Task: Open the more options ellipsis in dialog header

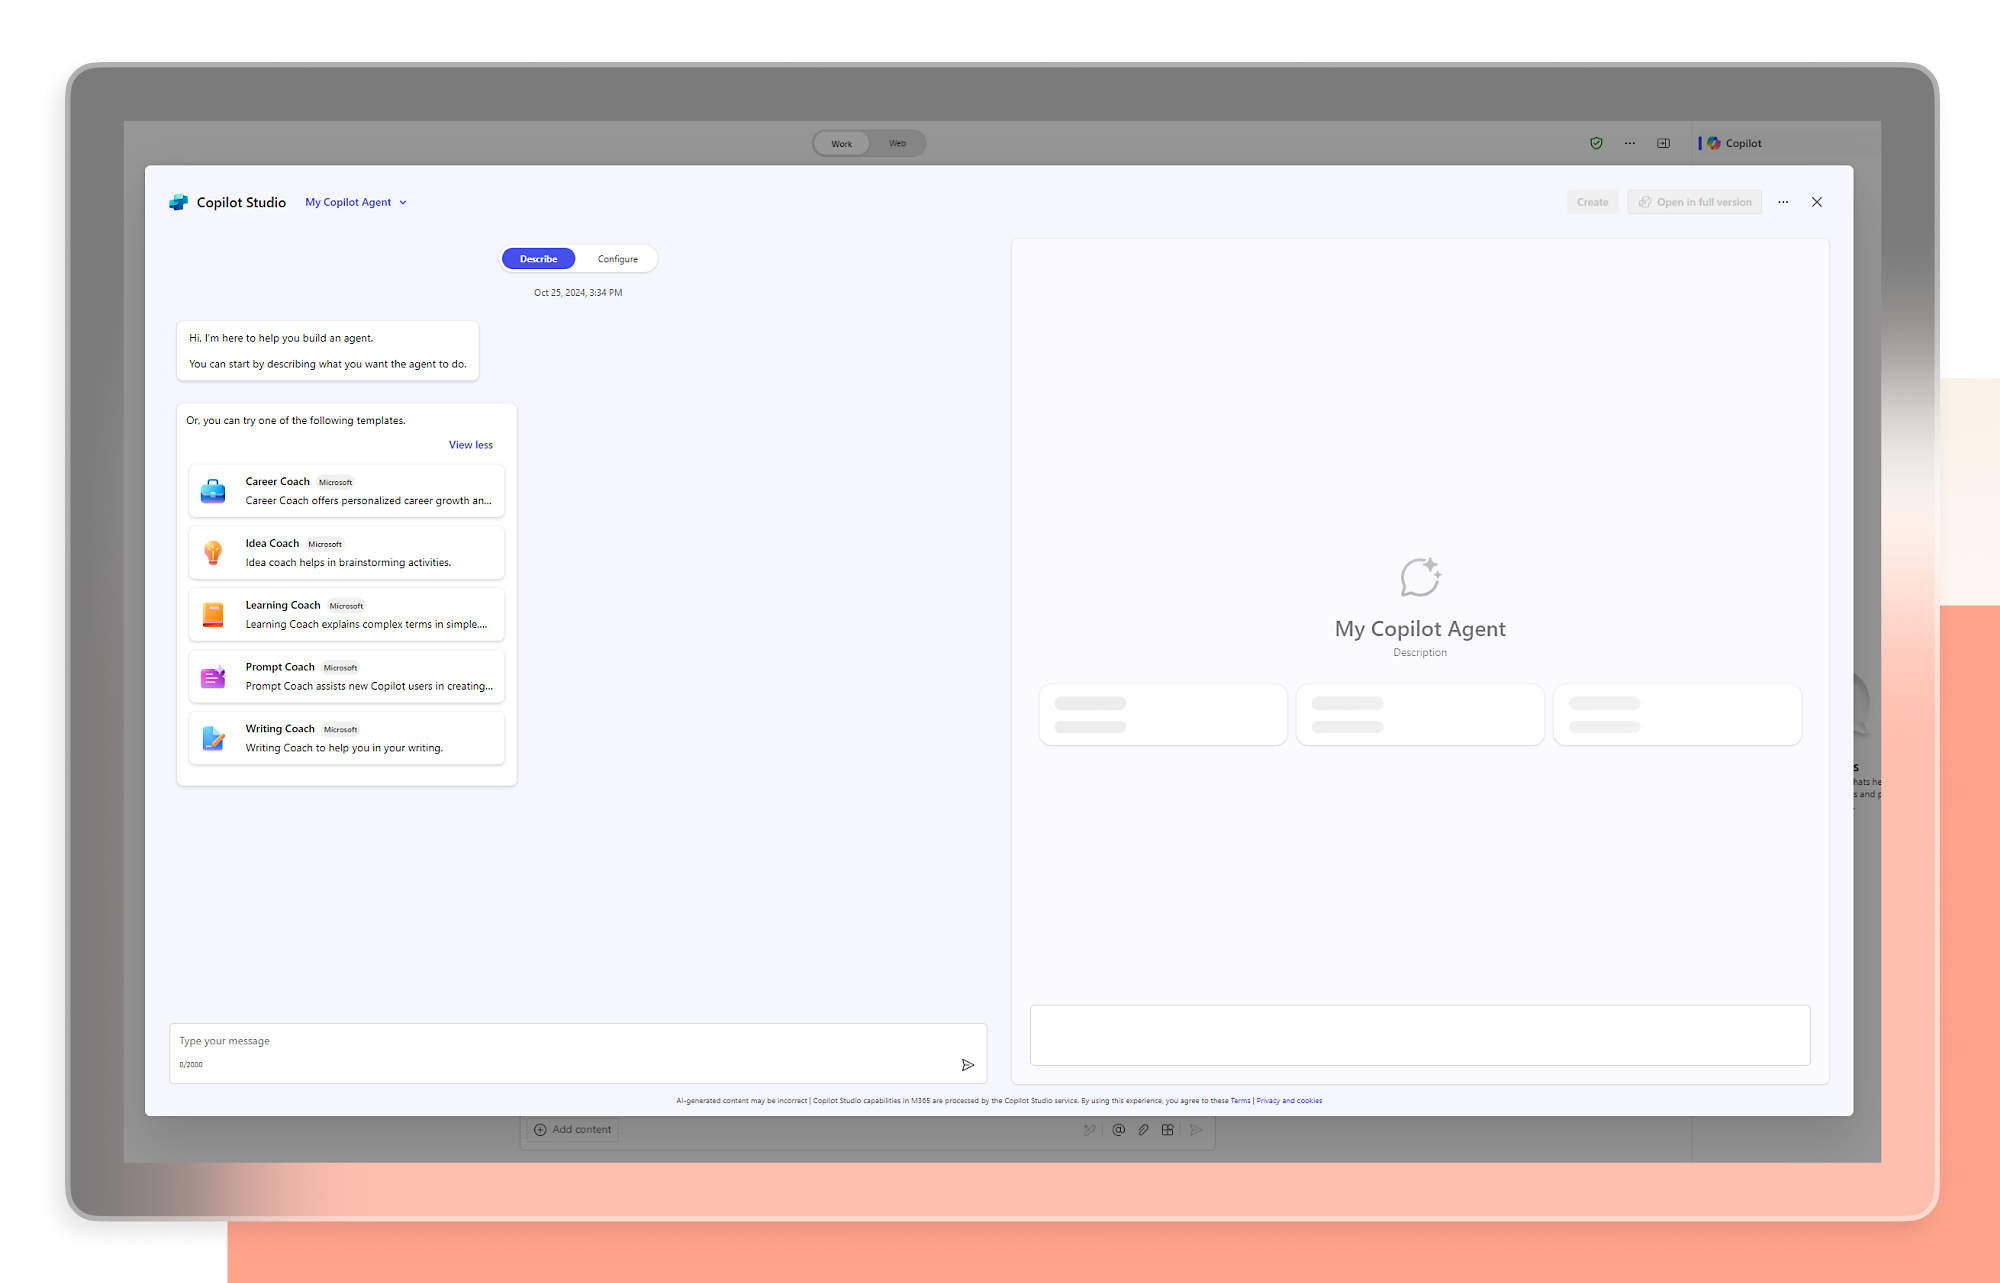Action: tap(1783, 202)
